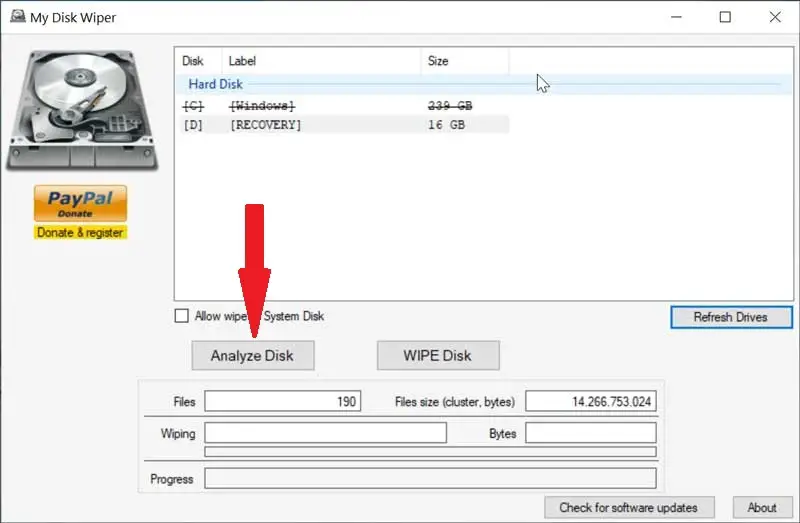Select the 239 GB size cell
Screen dimensions: 800x523
pos(449,106)
